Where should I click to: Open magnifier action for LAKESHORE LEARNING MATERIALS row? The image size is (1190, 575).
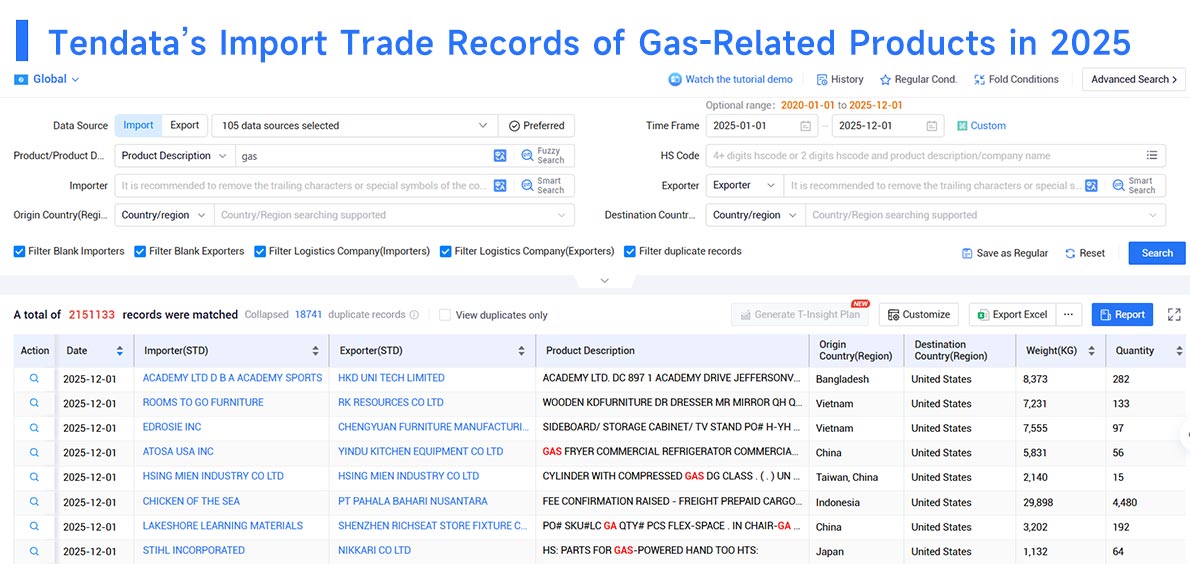pyautogui.click(x=34, y=526)
